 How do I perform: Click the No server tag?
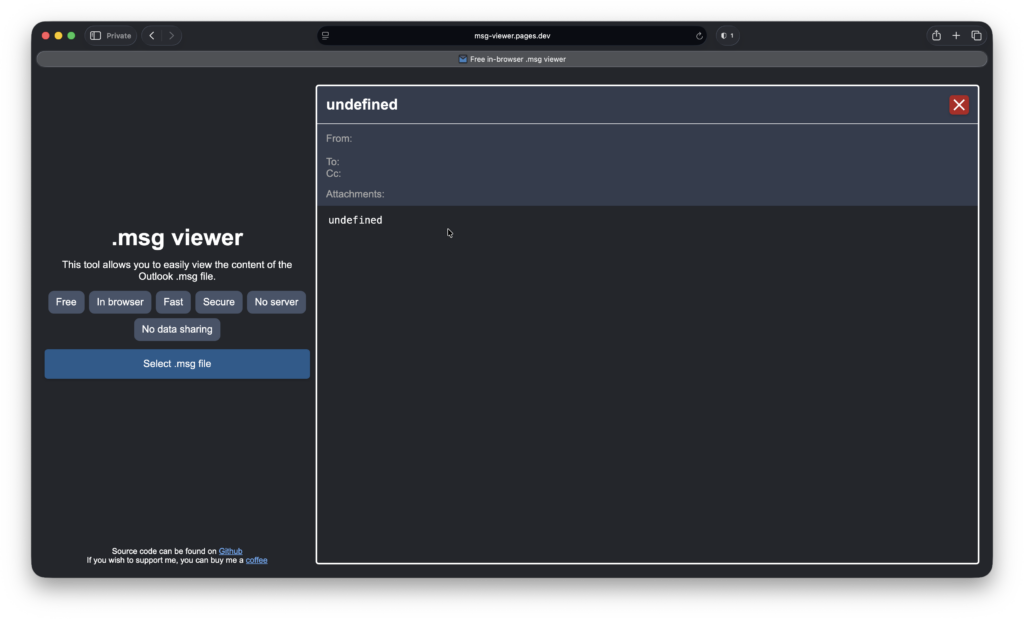point(276,302)
